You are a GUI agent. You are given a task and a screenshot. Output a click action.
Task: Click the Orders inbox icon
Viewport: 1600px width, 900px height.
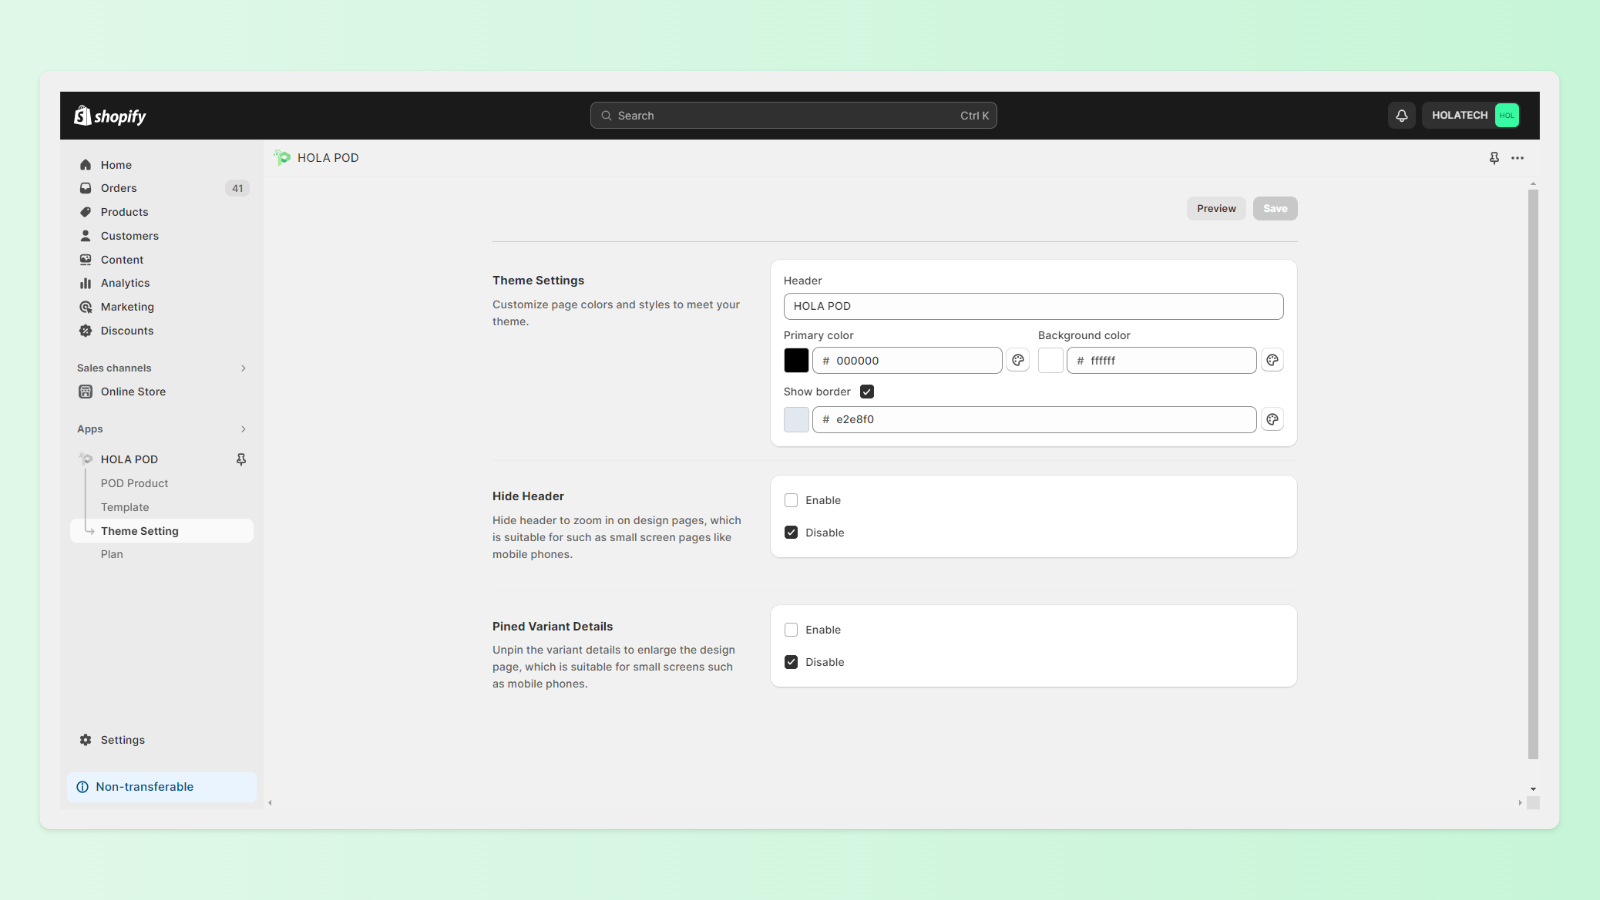point(86,188)
